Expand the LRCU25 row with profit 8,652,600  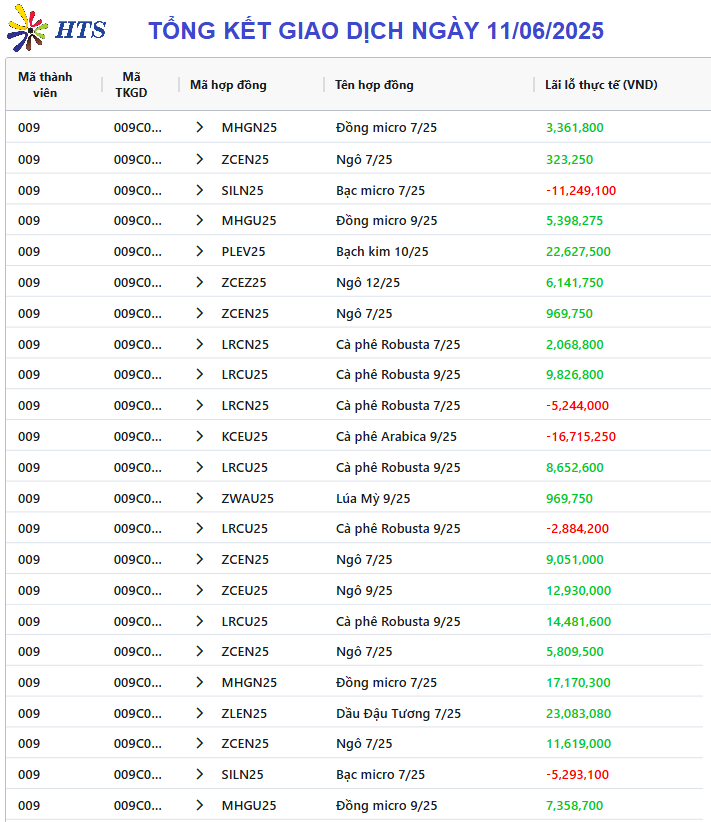(199, 467)
